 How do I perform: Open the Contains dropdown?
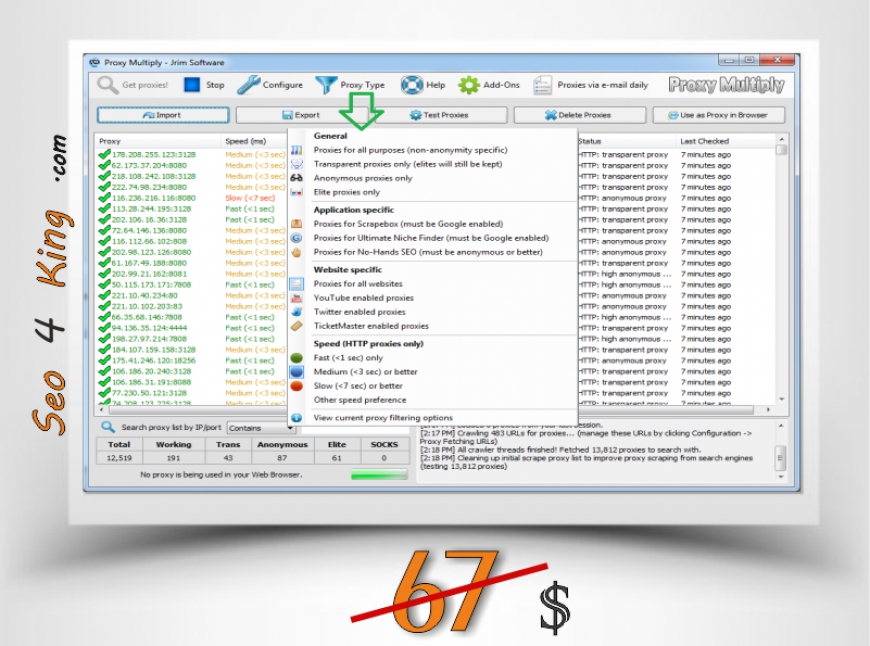(x=261, y=428)
